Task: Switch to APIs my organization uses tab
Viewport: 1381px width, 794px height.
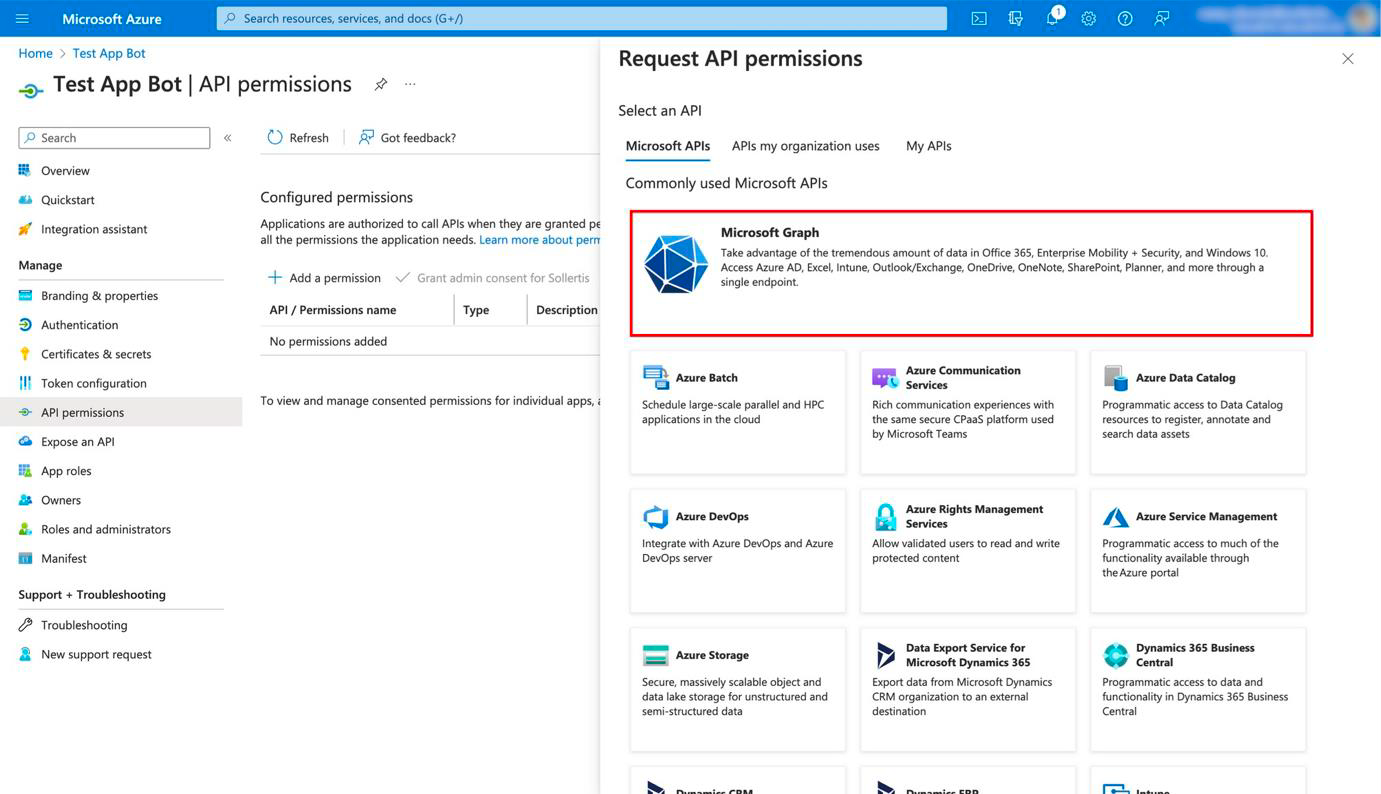Action: pos(806,146)
